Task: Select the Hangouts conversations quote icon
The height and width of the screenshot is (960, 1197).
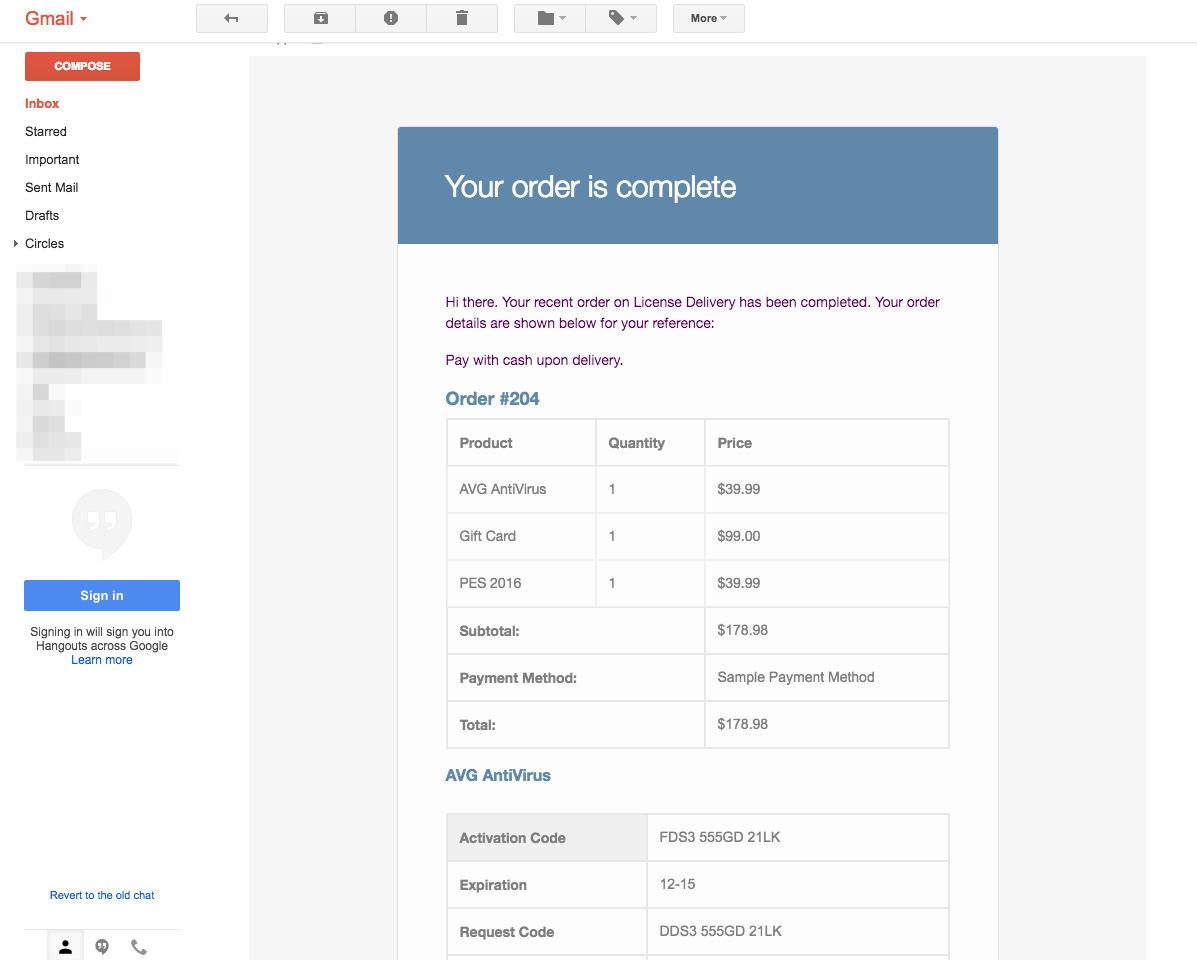Action: pyautogui.click(x=102, y=947)
